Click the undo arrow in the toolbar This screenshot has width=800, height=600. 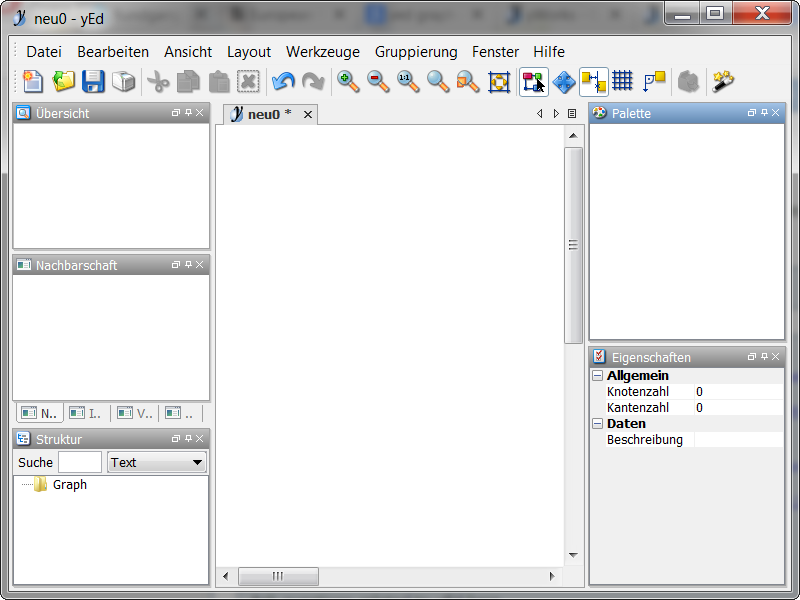coord(283,82)
